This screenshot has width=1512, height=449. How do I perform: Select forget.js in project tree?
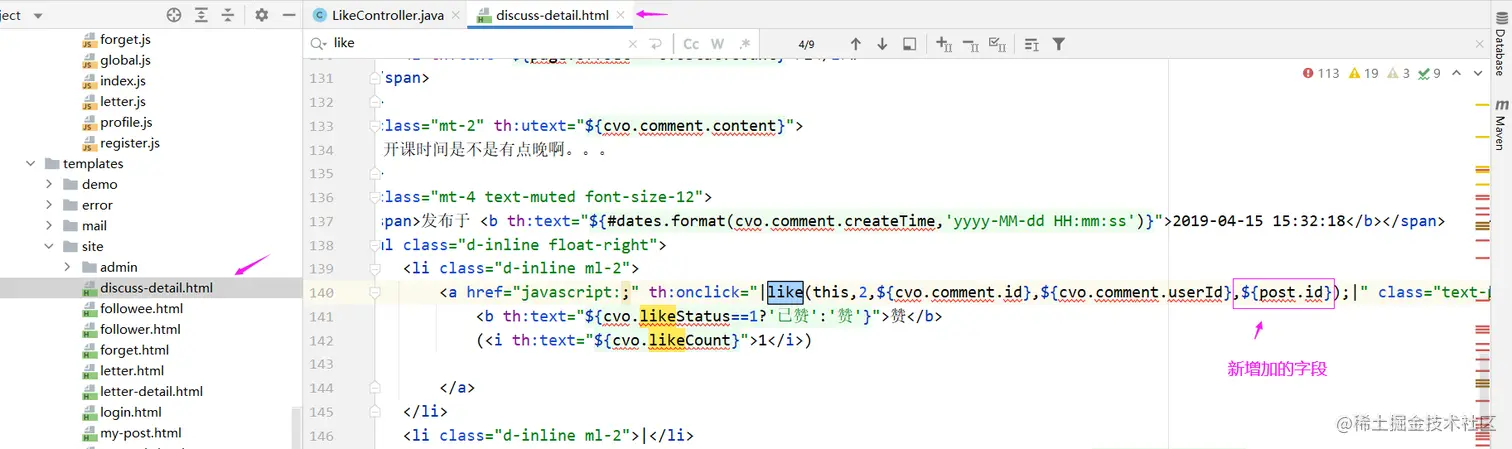[125, 39]
